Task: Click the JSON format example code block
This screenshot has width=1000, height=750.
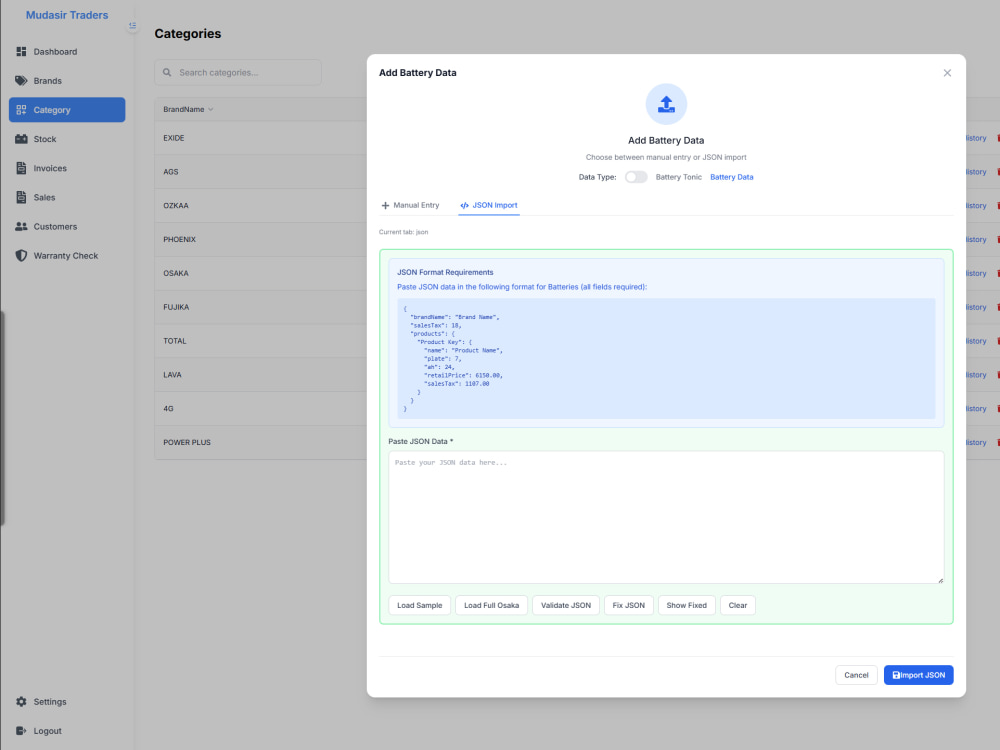Action: (x=666, y=358)
